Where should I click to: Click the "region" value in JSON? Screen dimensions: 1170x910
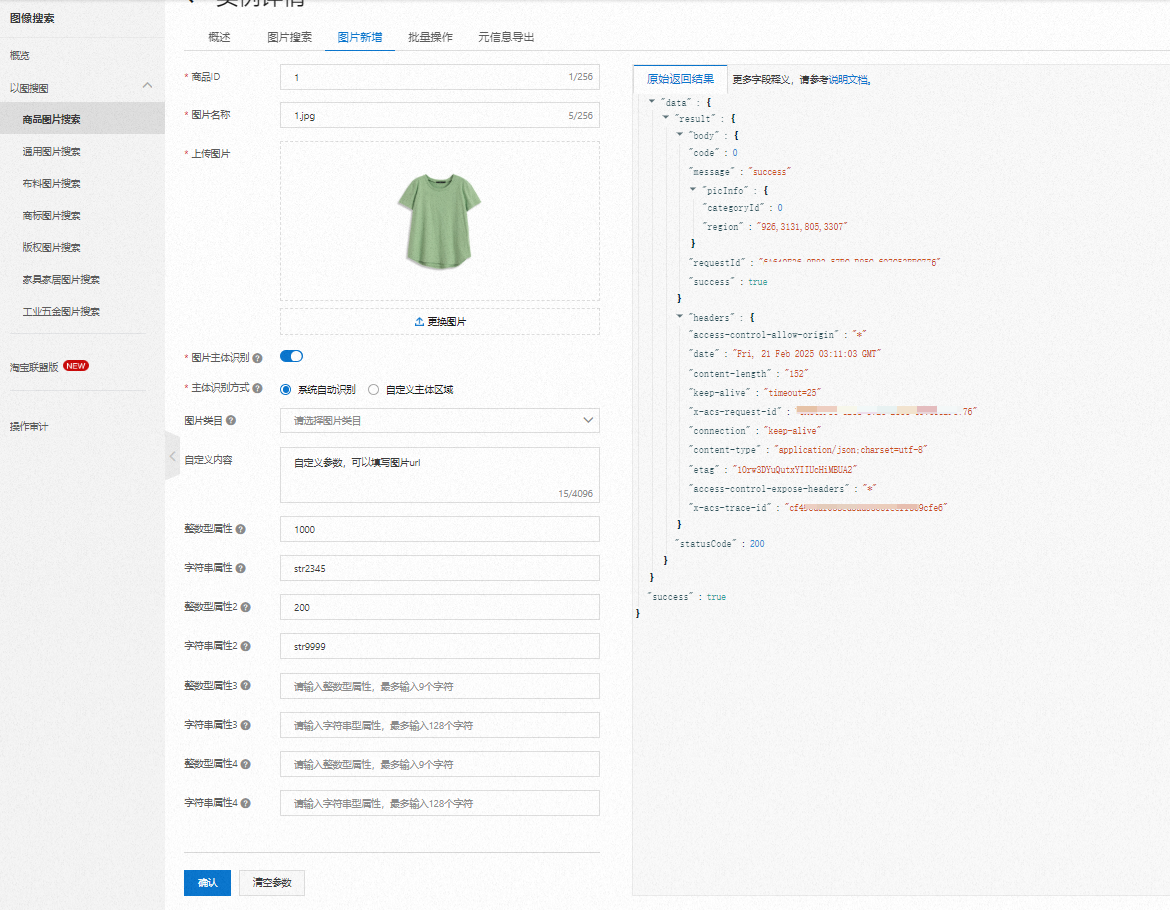(802, 227)
